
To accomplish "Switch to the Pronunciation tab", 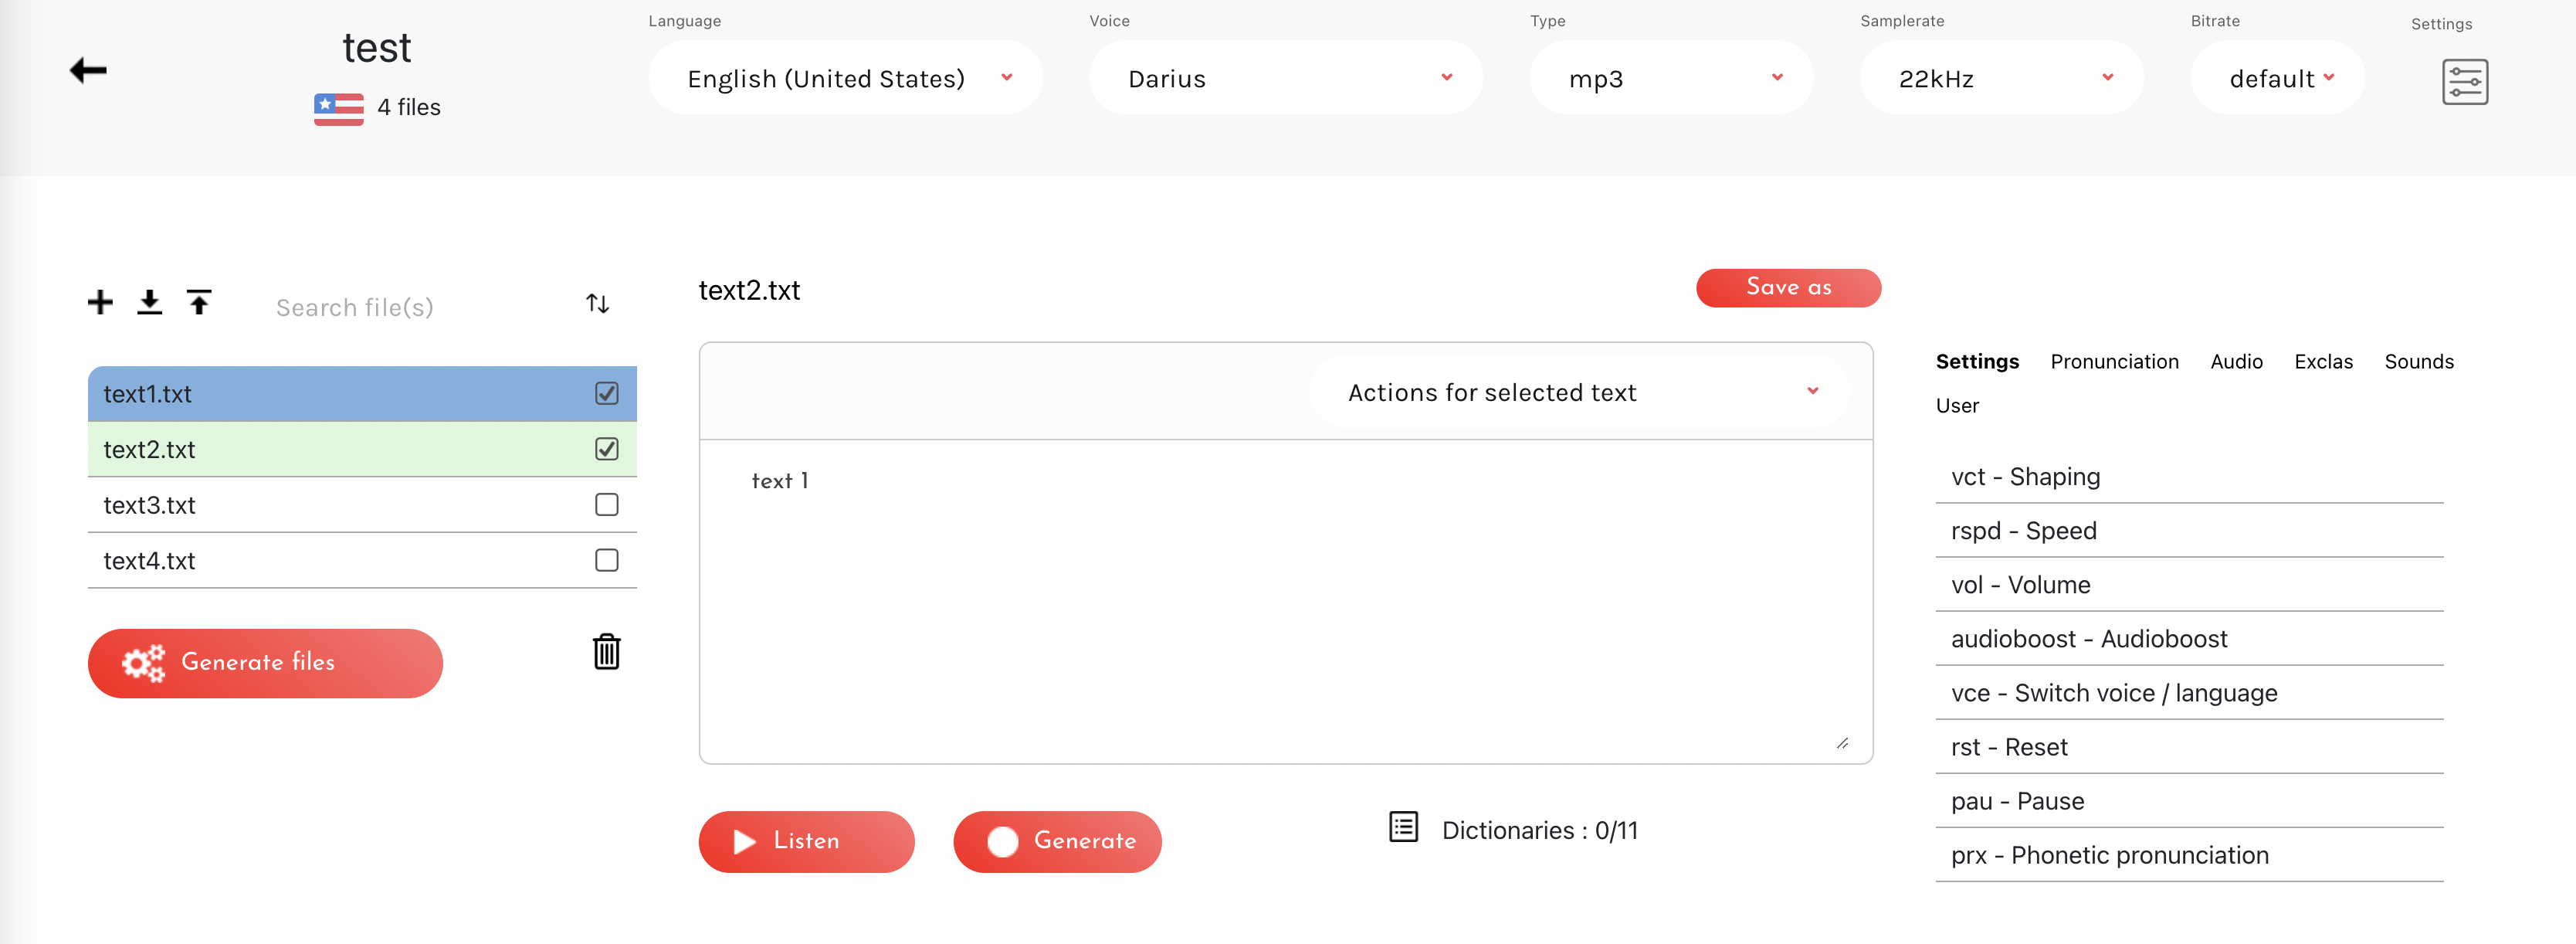I will 2114,362.
